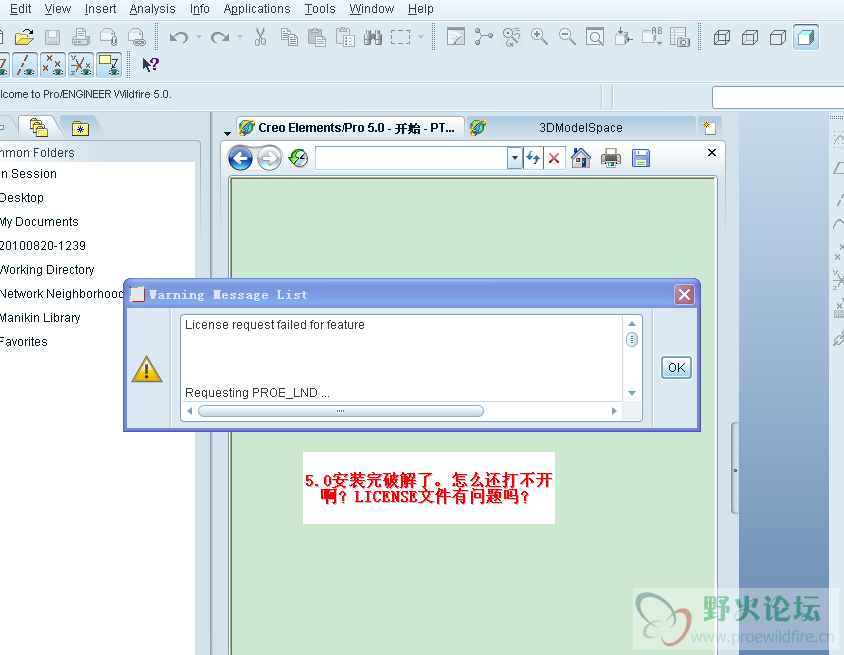
Task: Open the Help menu
Action: (420, 9)
